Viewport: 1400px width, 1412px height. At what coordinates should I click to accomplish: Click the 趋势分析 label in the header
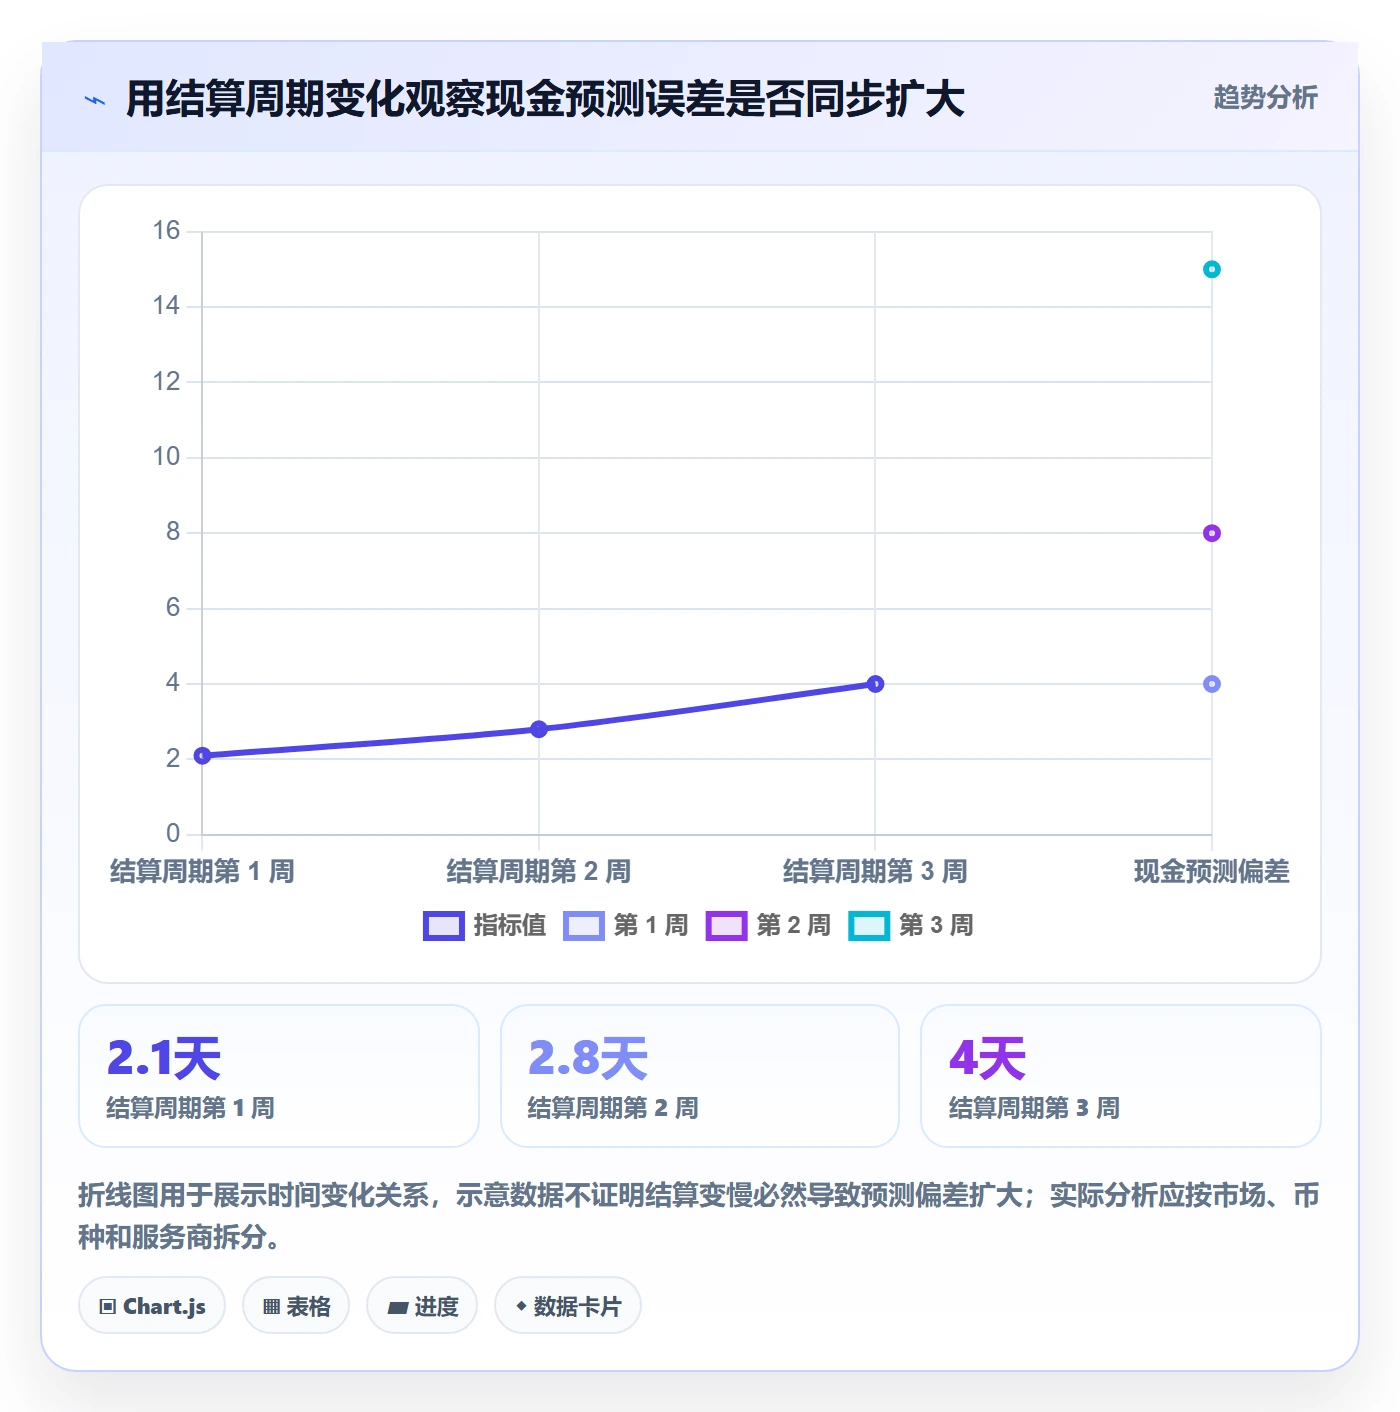tap(1265, 98)
